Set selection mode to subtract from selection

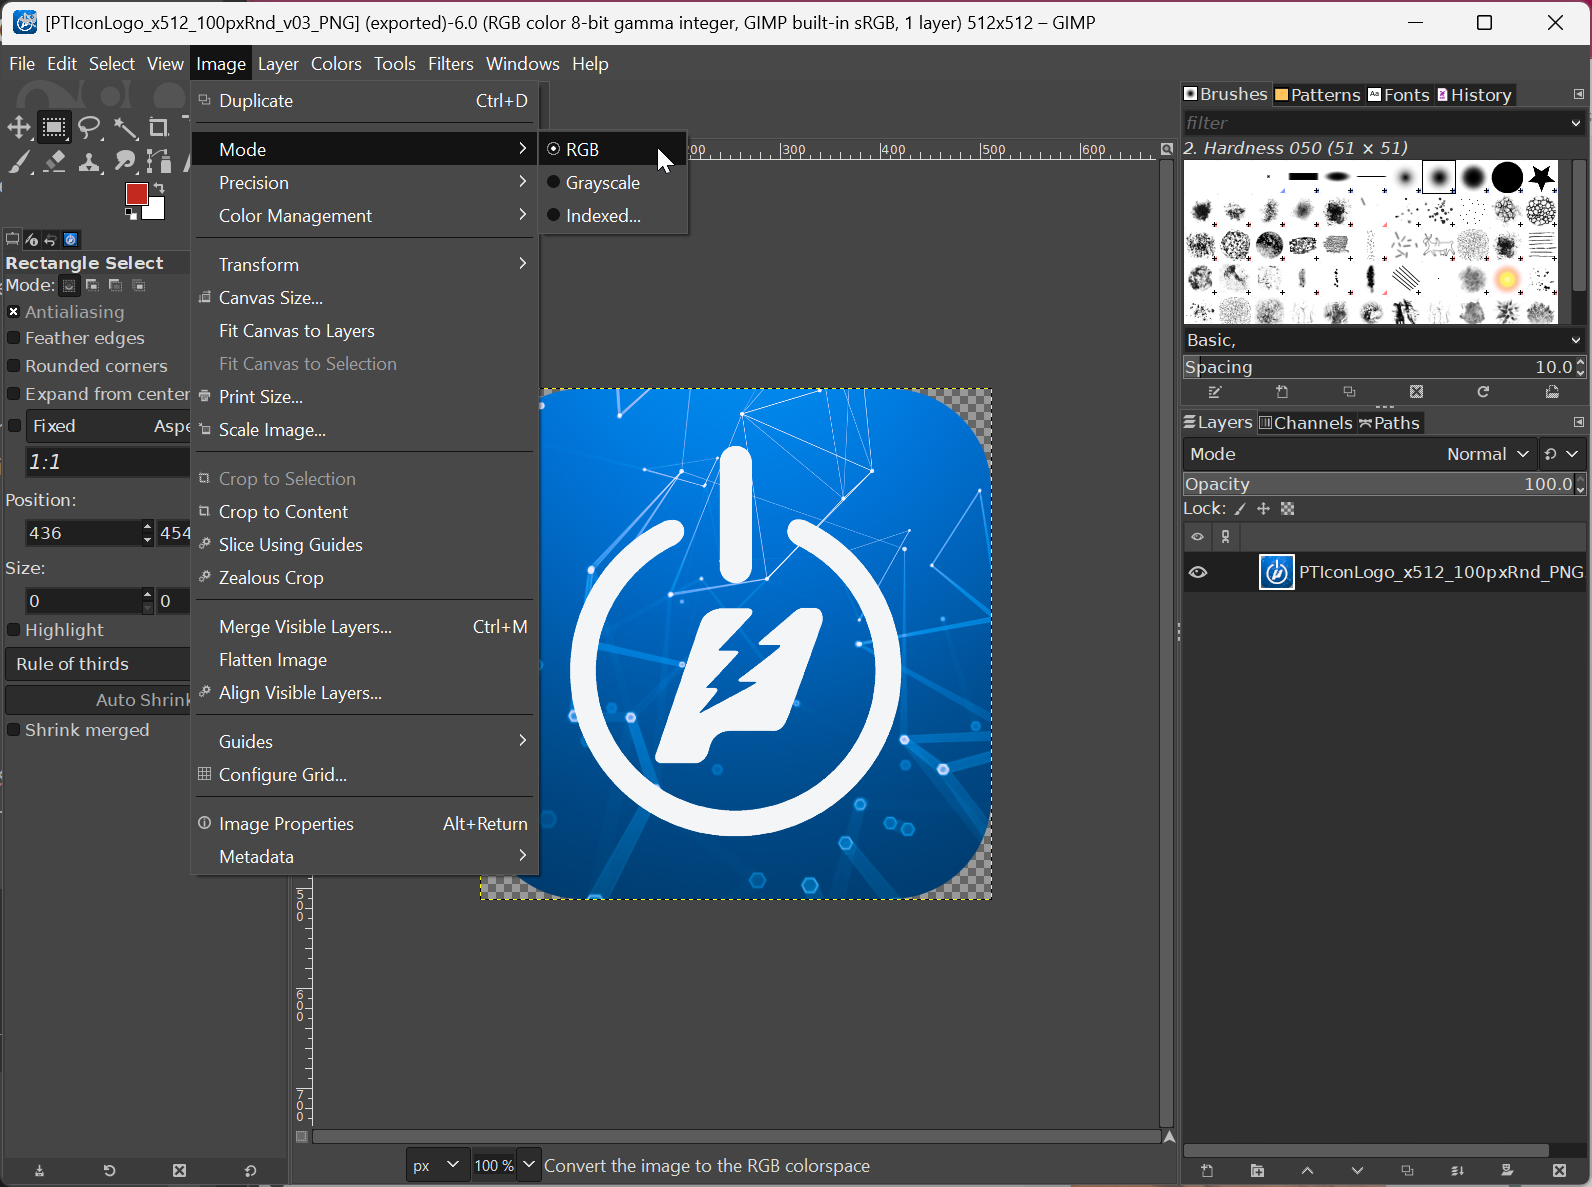pyautogui.click(x=116, y=286)
